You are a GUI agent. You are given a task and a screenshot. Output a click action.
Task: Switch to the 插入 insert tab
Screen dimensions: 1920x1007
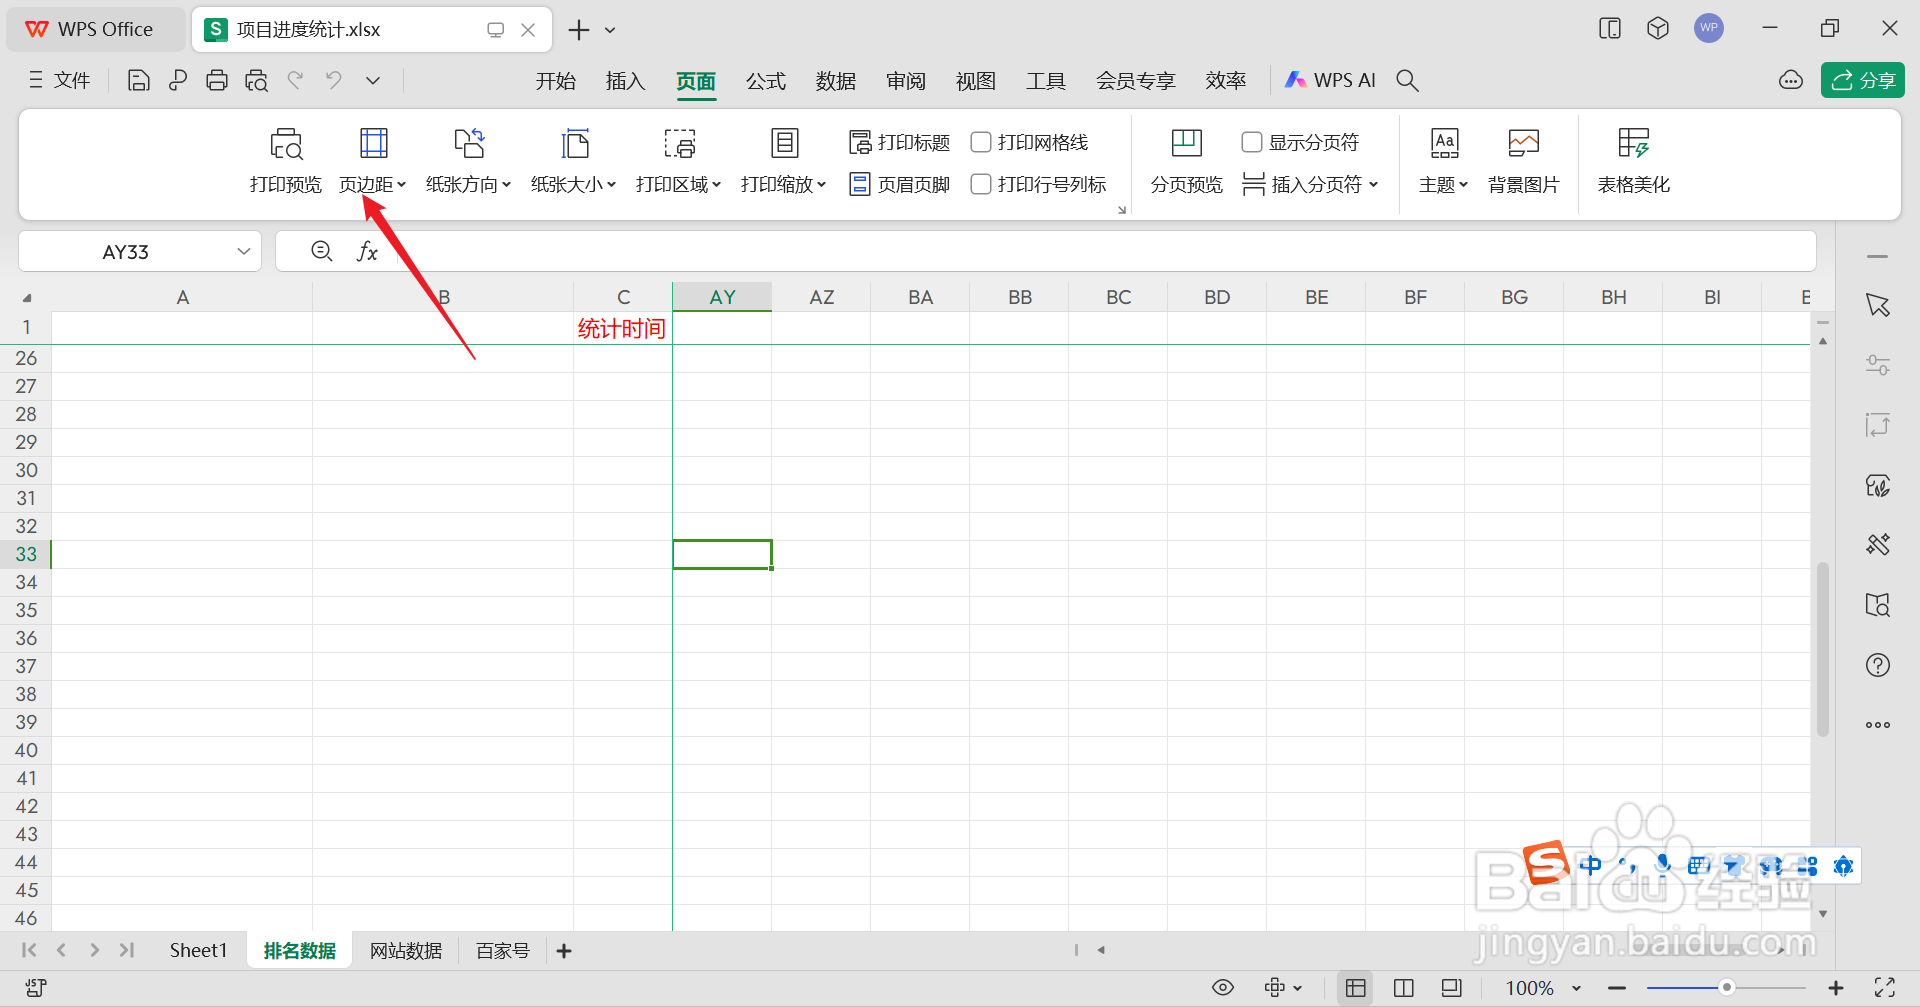[x=626, y=81]
